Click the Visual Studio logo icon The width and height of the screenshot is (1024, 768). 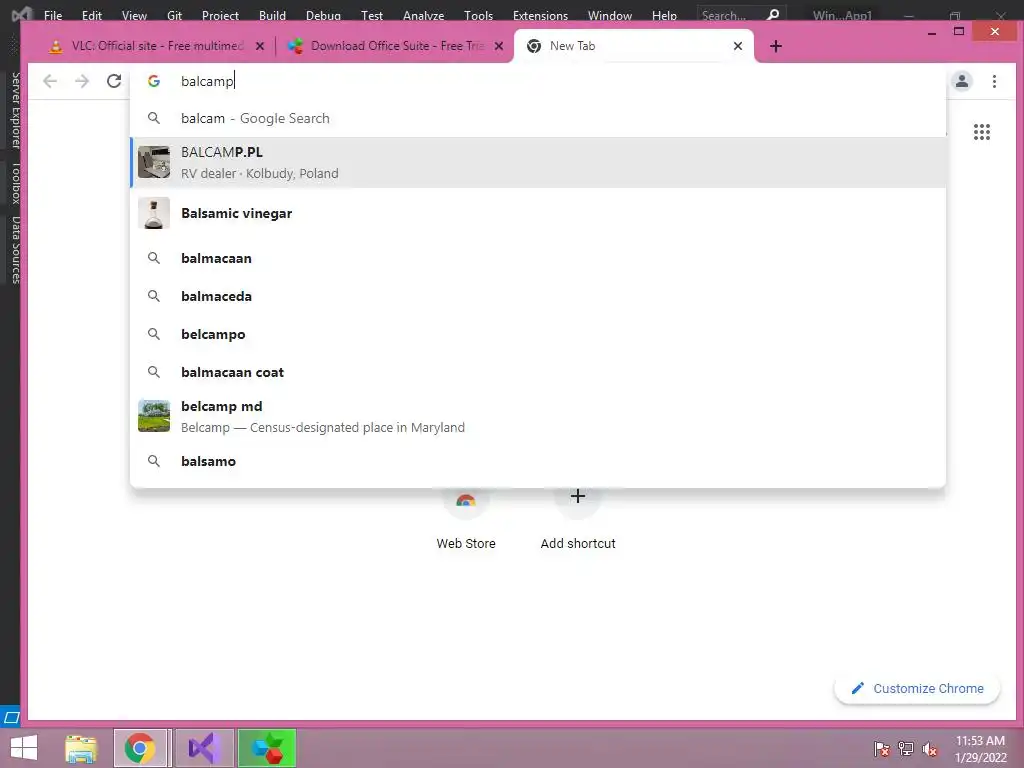22,14
